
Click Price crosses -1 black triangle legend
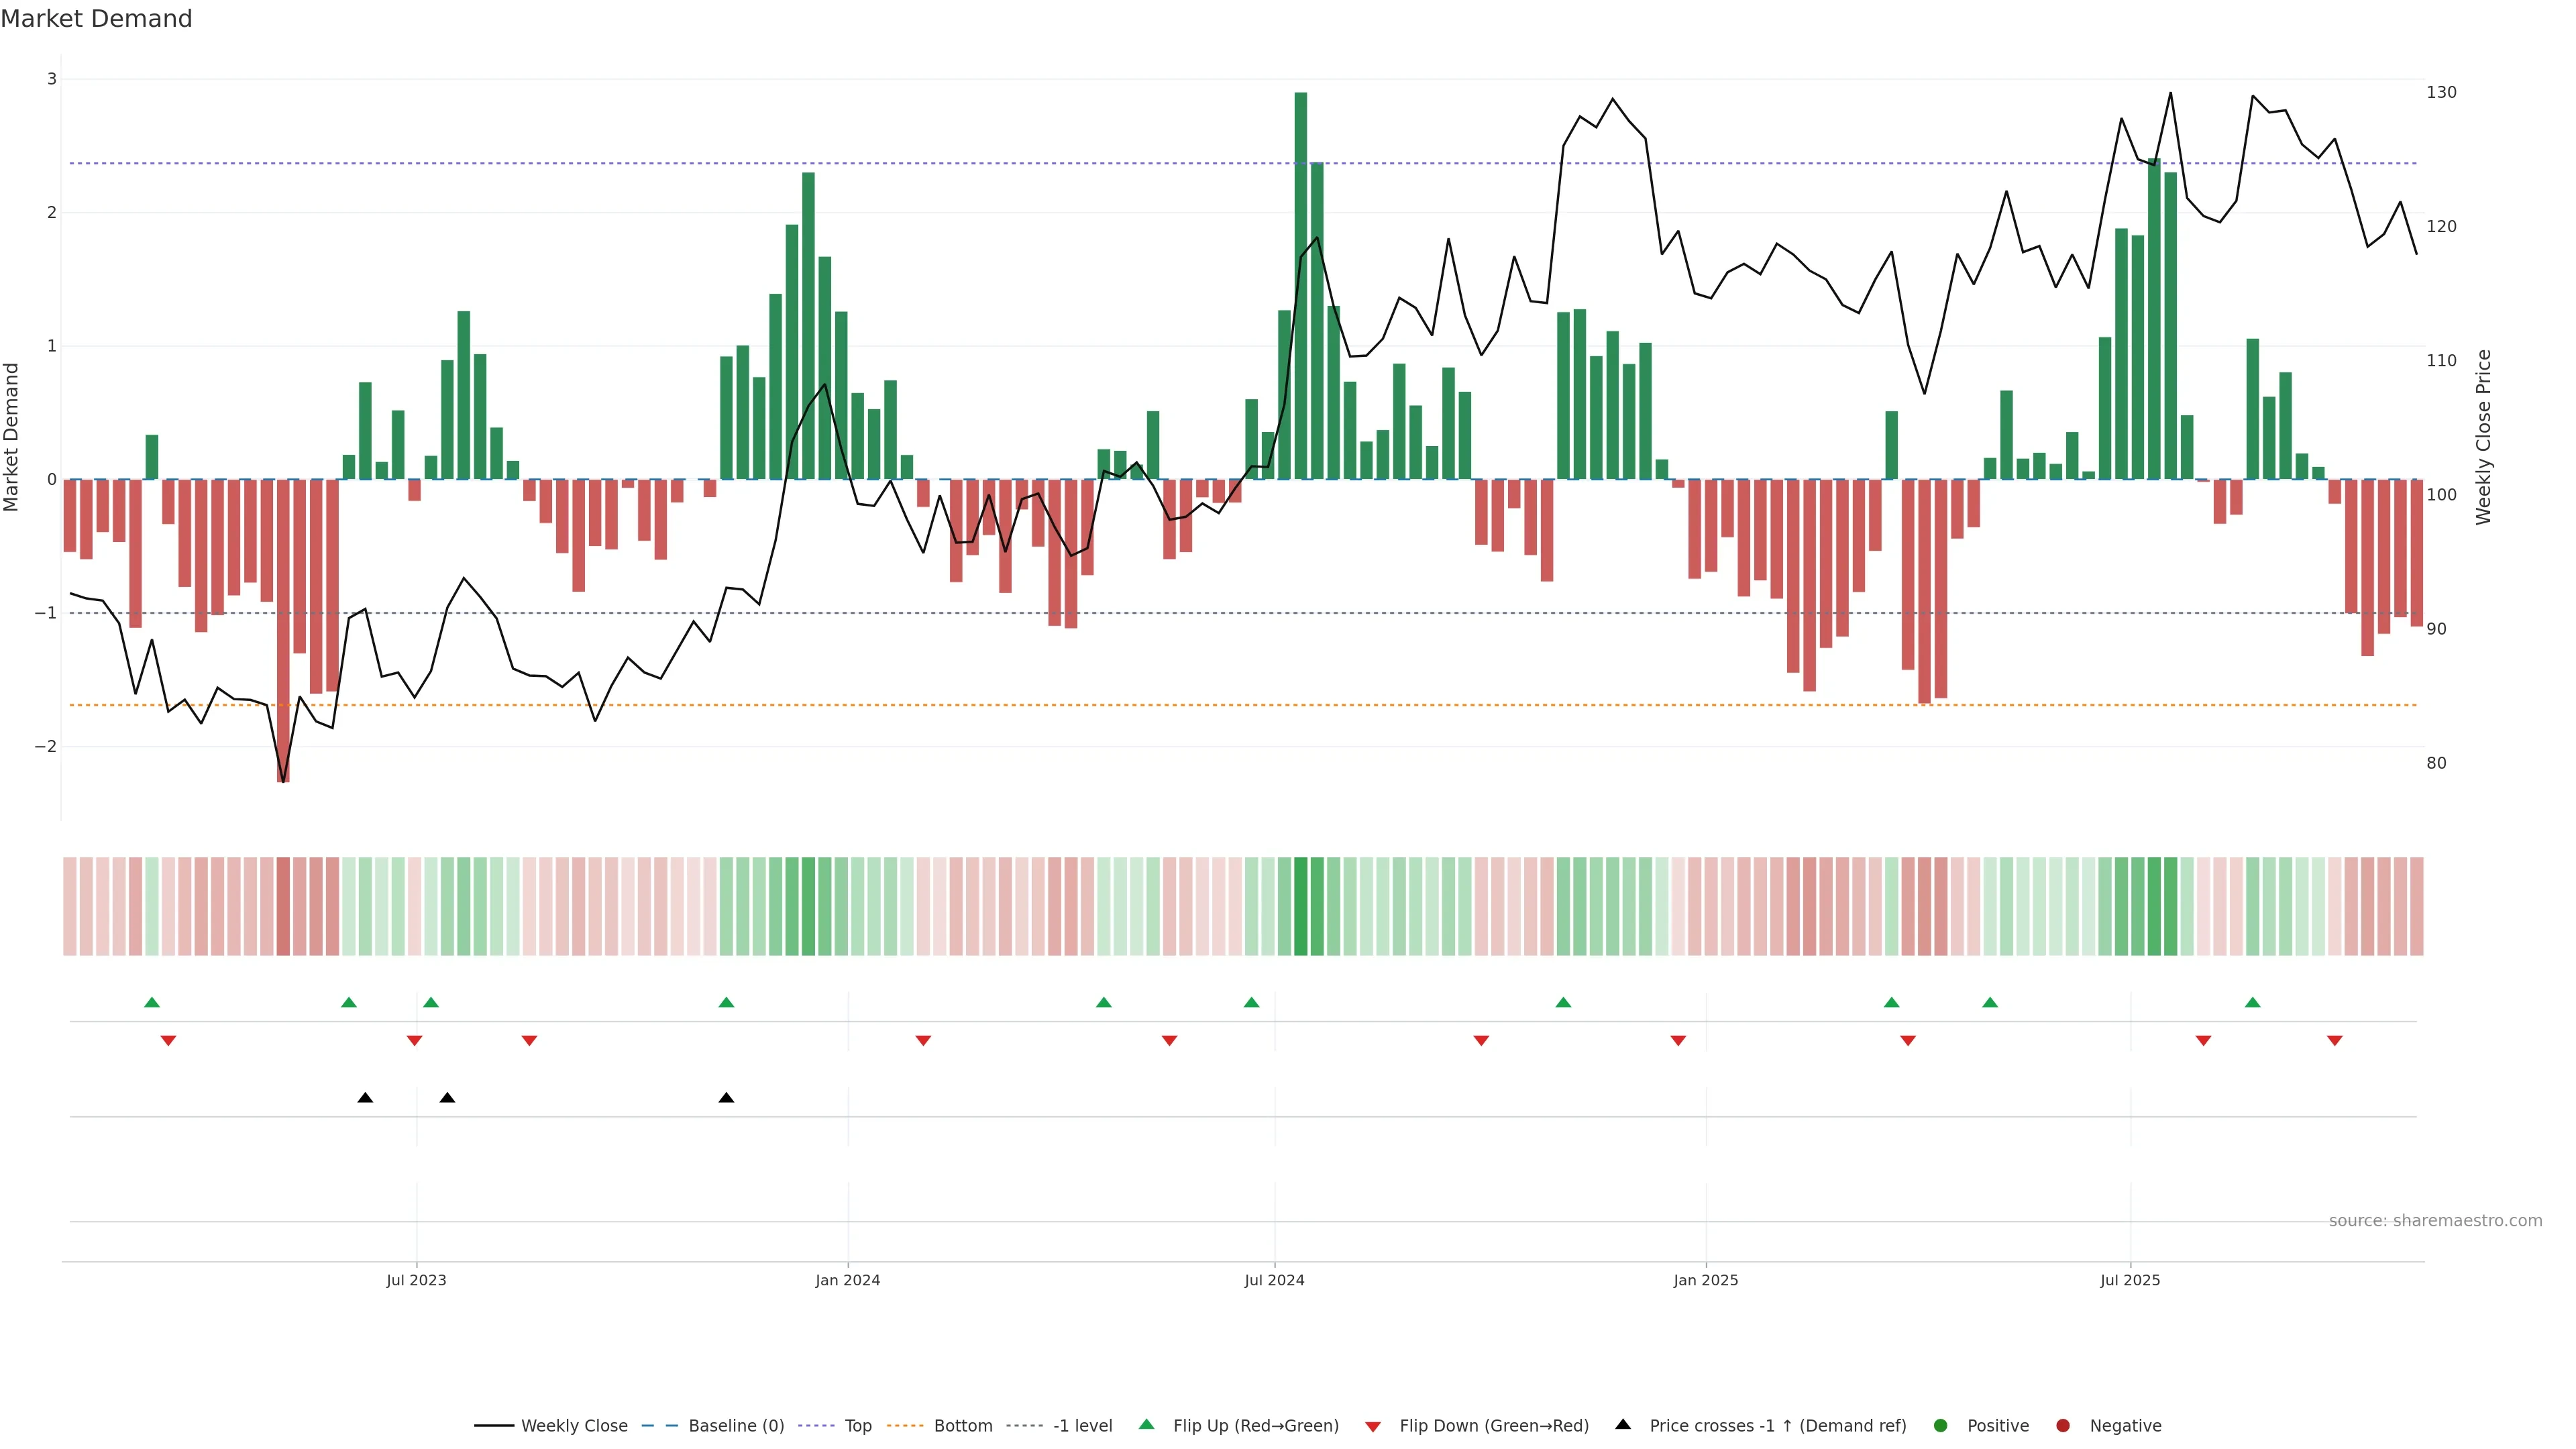[1623, 1424]
